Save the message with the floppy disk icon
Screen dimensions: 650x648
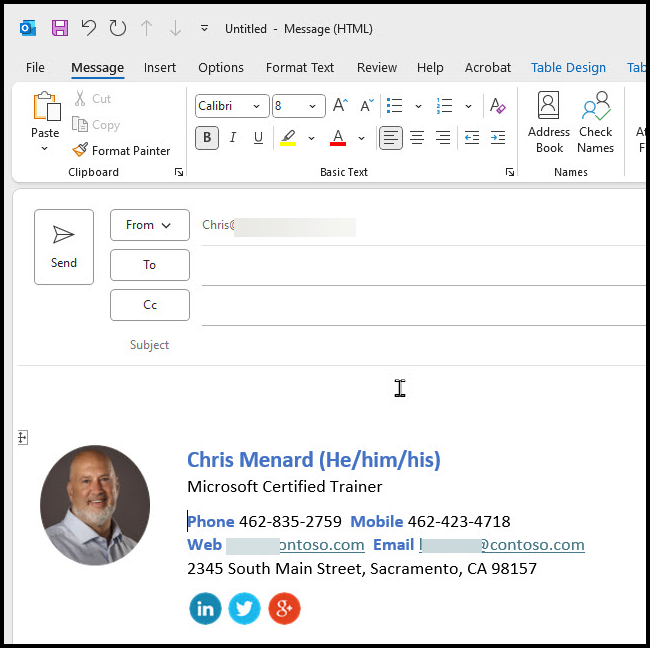(x=60, y=28)
